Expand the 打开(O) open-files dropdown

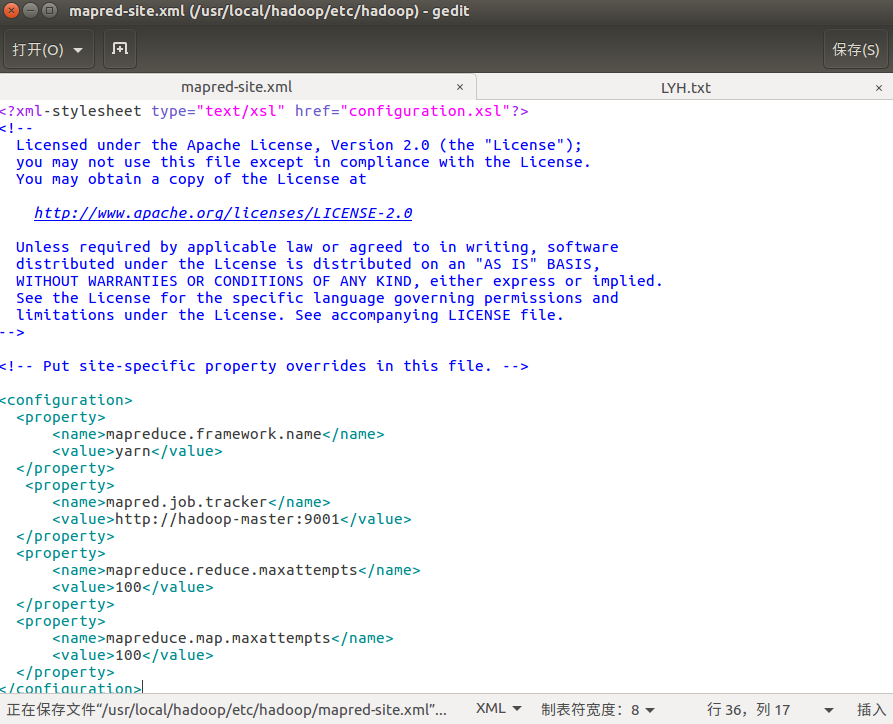click(x=48, y=48)
